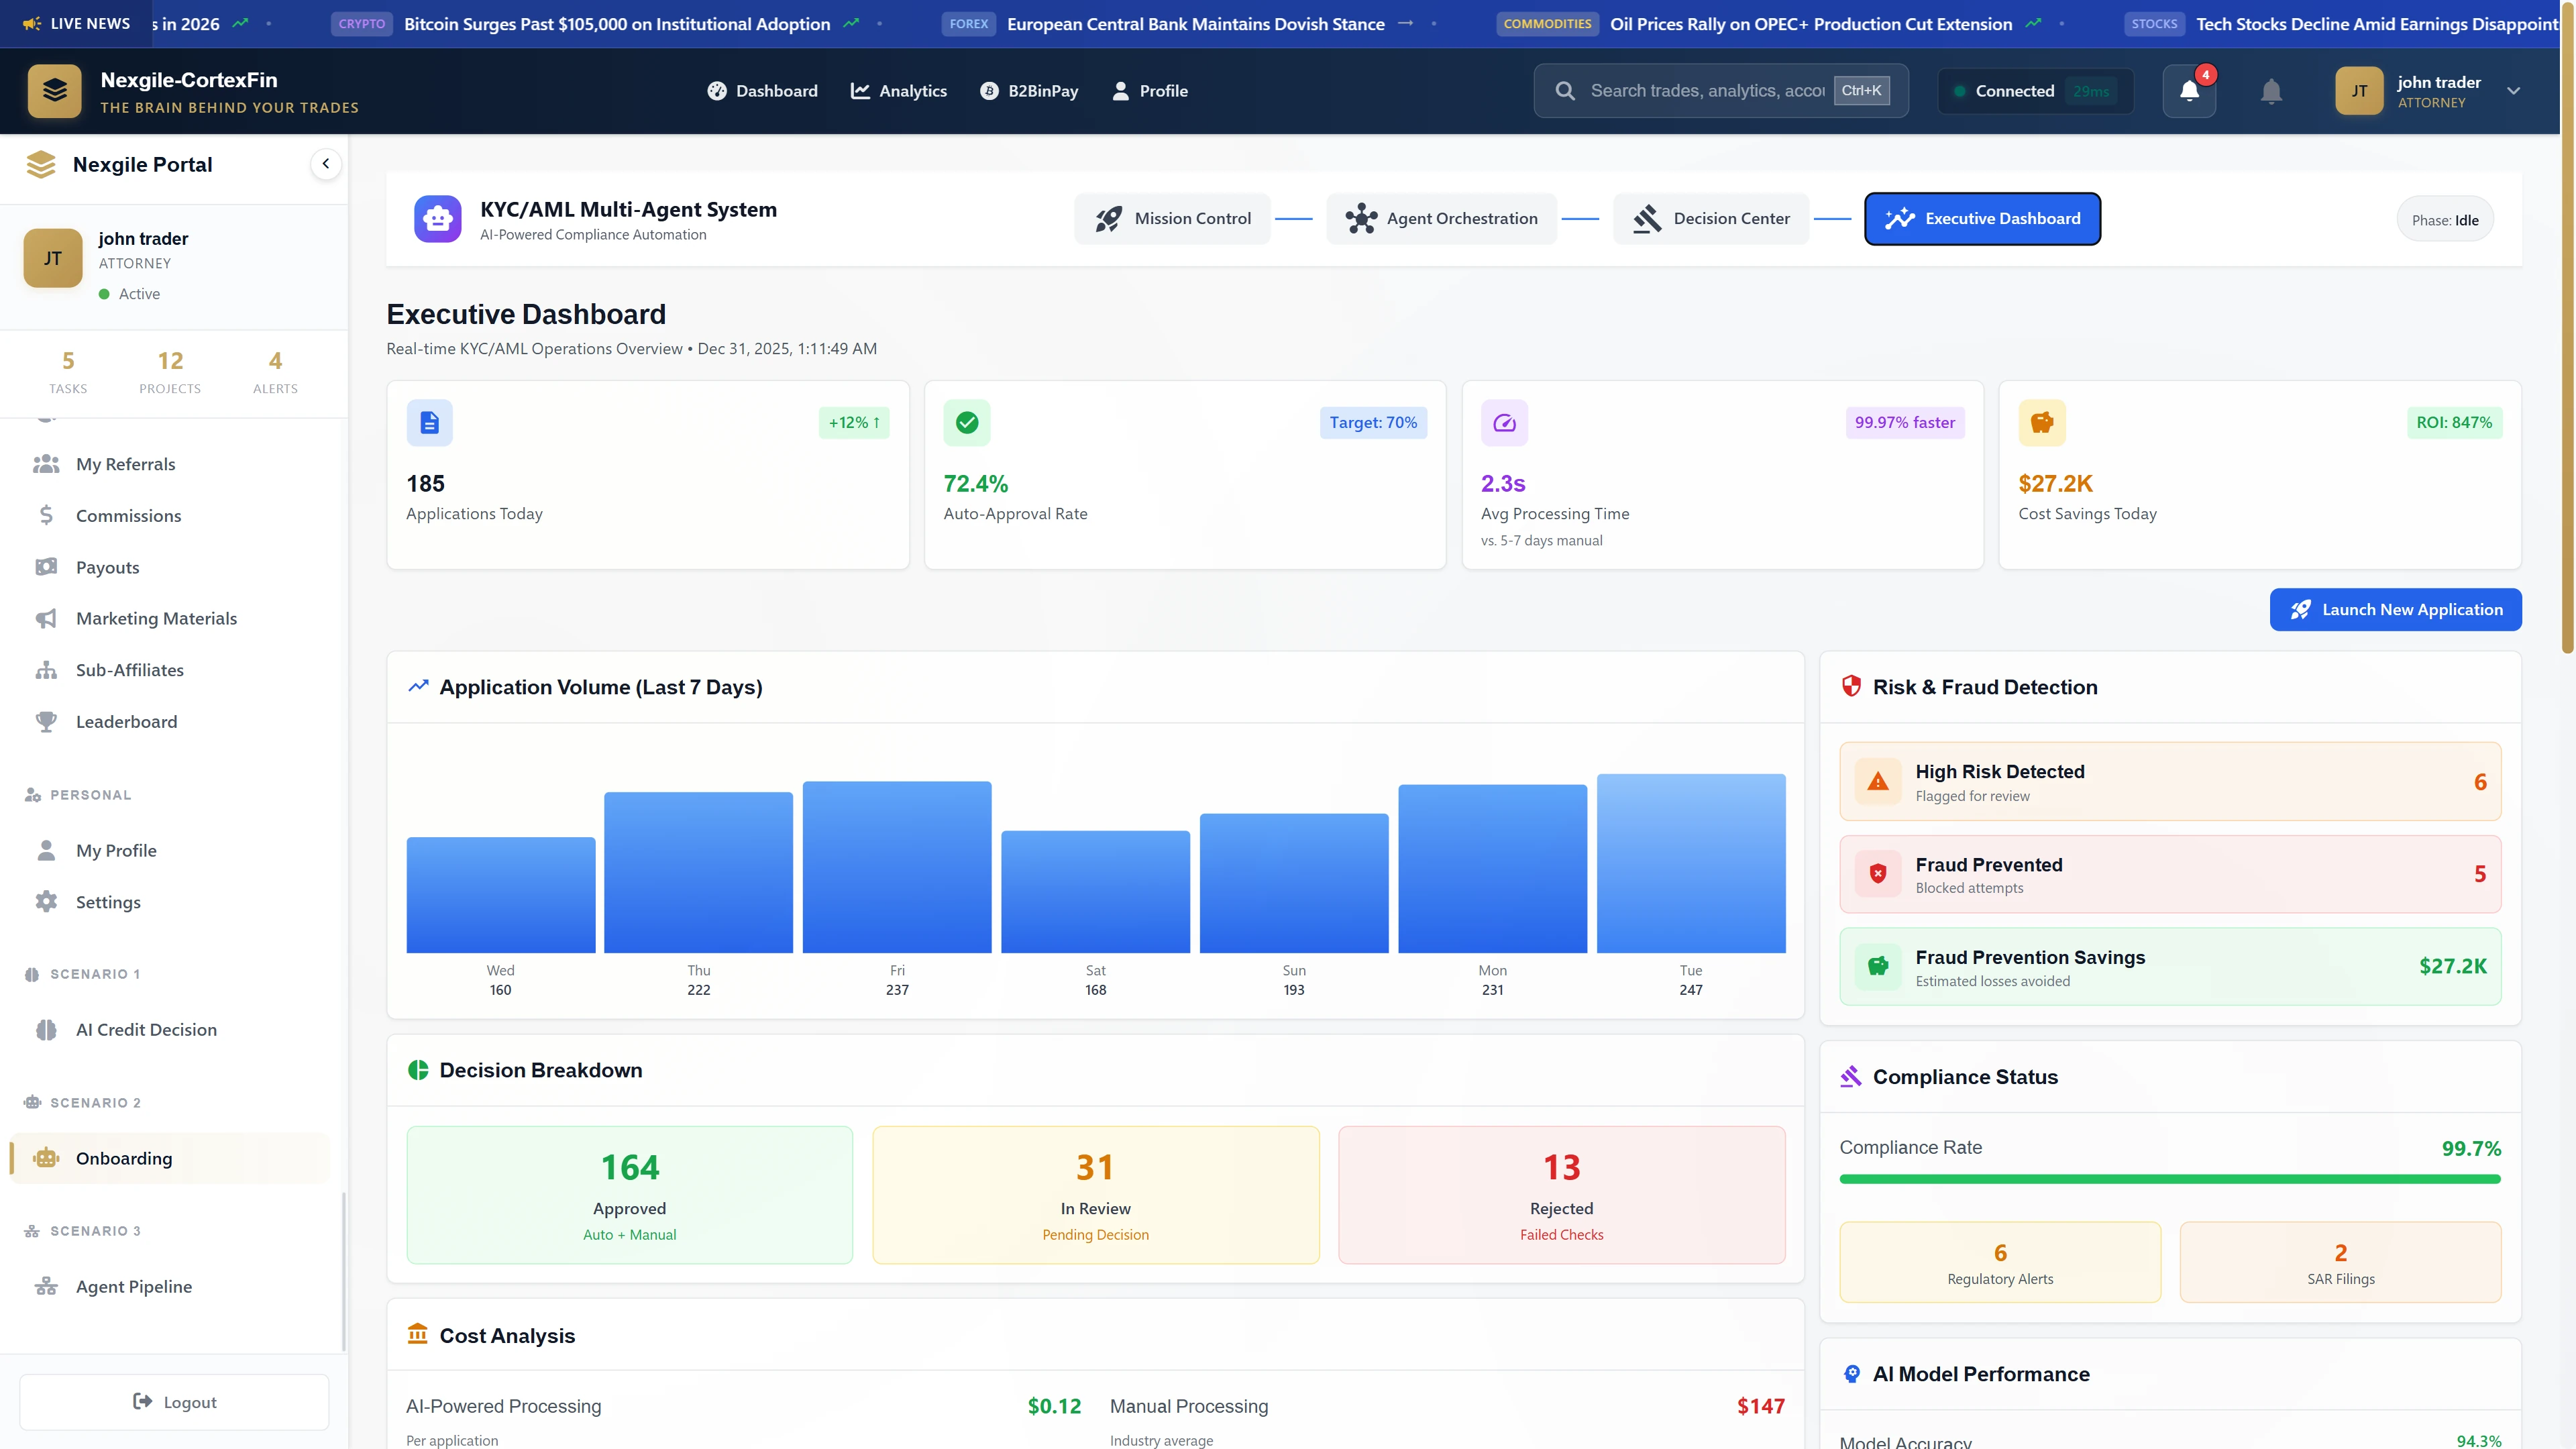Image resolution: width=2576 pixels, height=1449 pixels.
Task: Open Payouts from the sidebar
Action: [107, 567]
